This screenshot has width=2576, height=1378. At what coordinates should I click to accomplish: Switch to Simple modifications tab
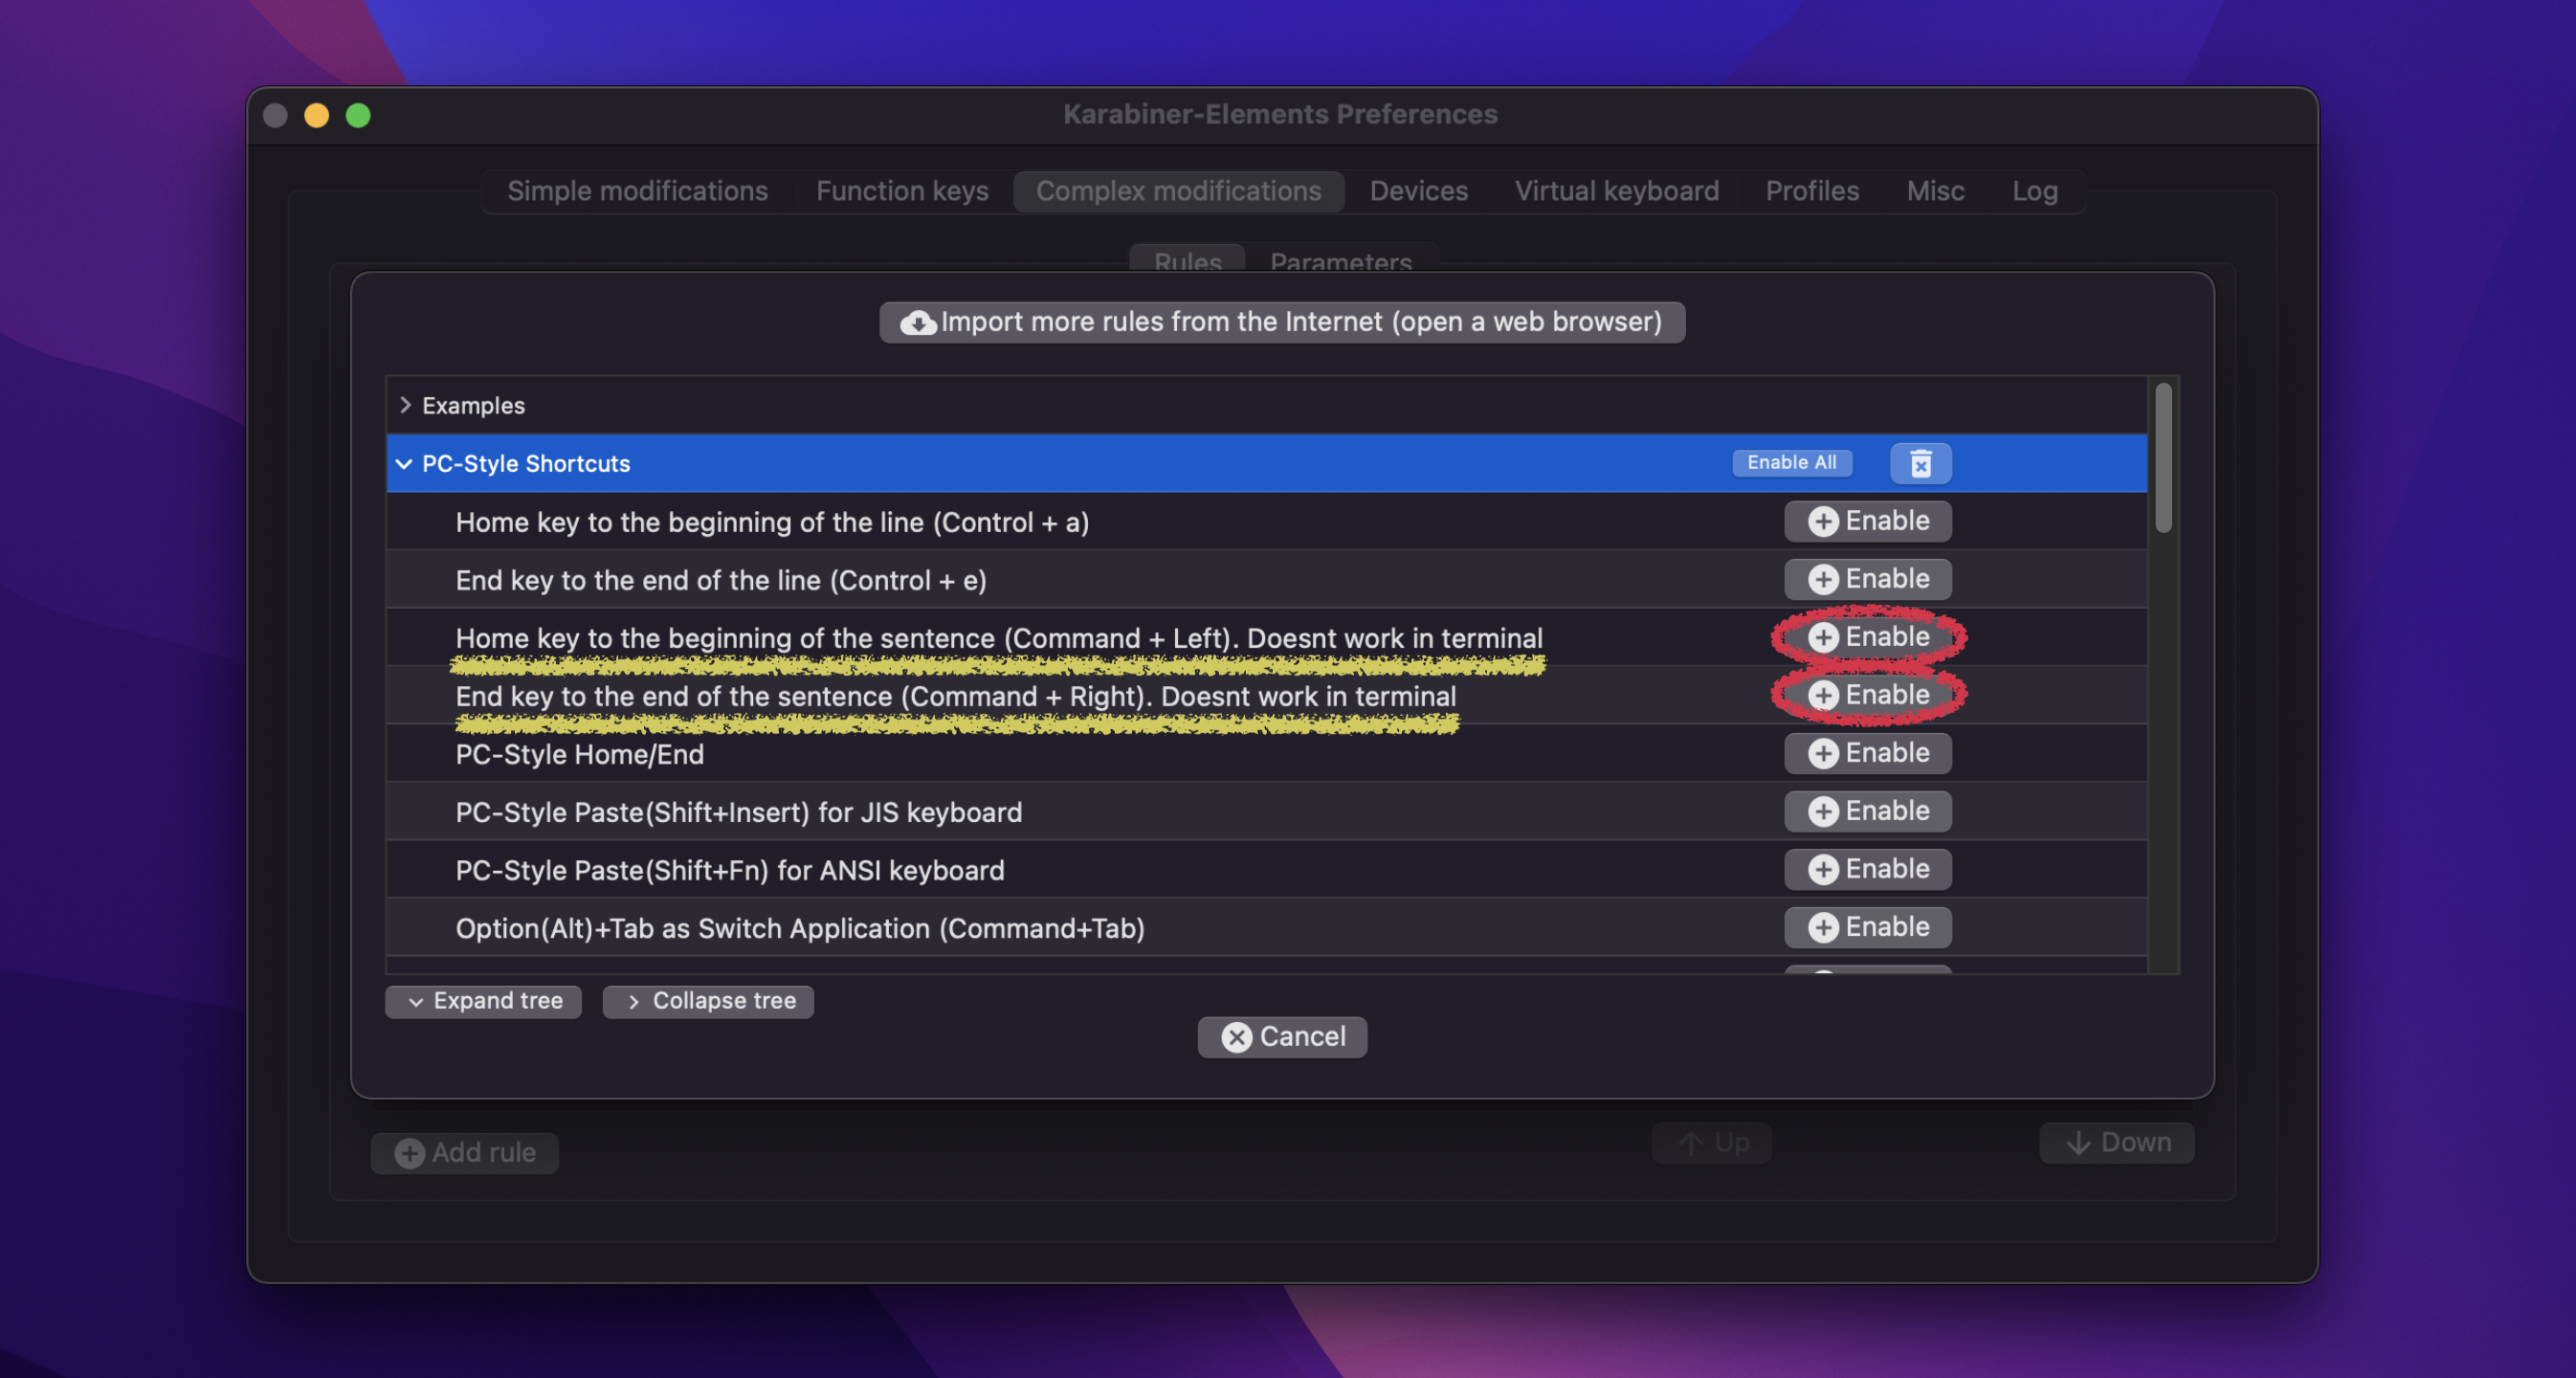(x=637, y=191)
